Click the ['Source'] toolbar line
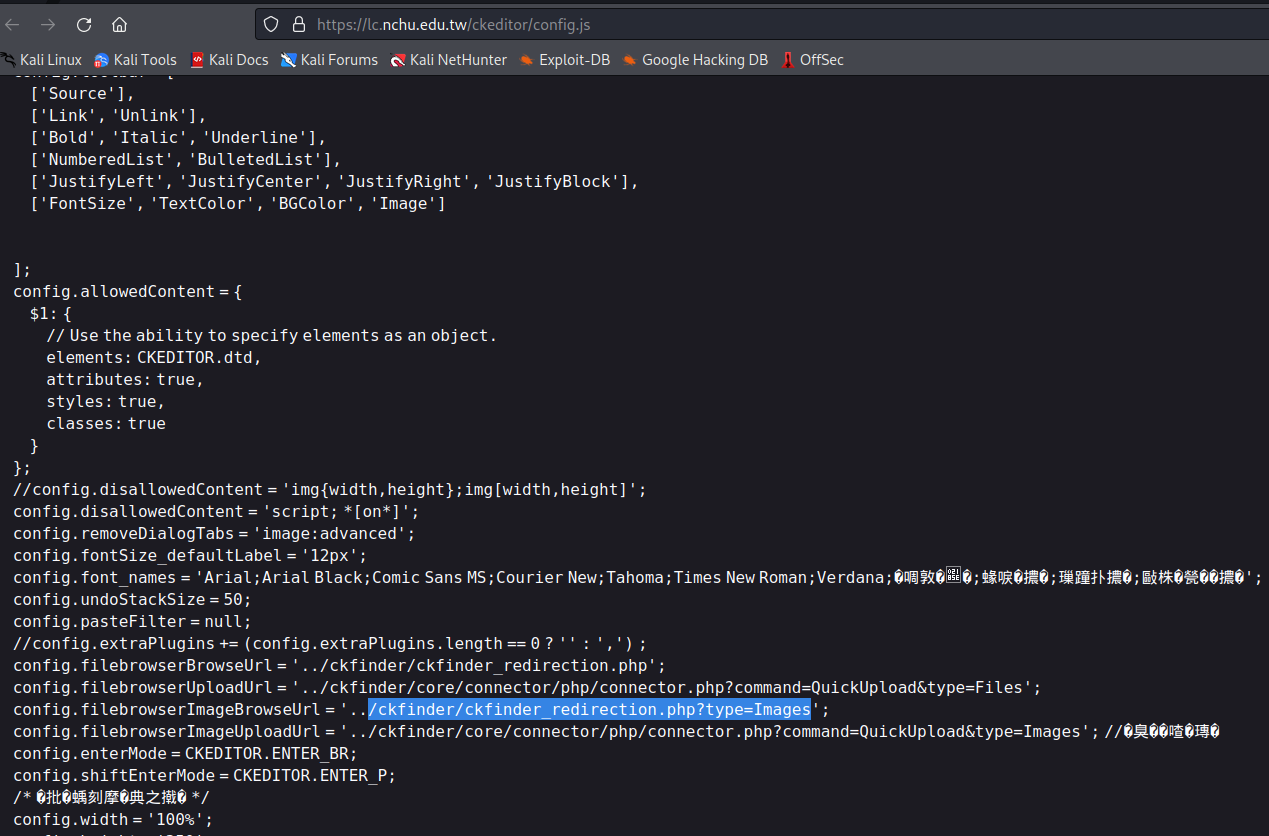1269x836 pixels. [81, 94]
